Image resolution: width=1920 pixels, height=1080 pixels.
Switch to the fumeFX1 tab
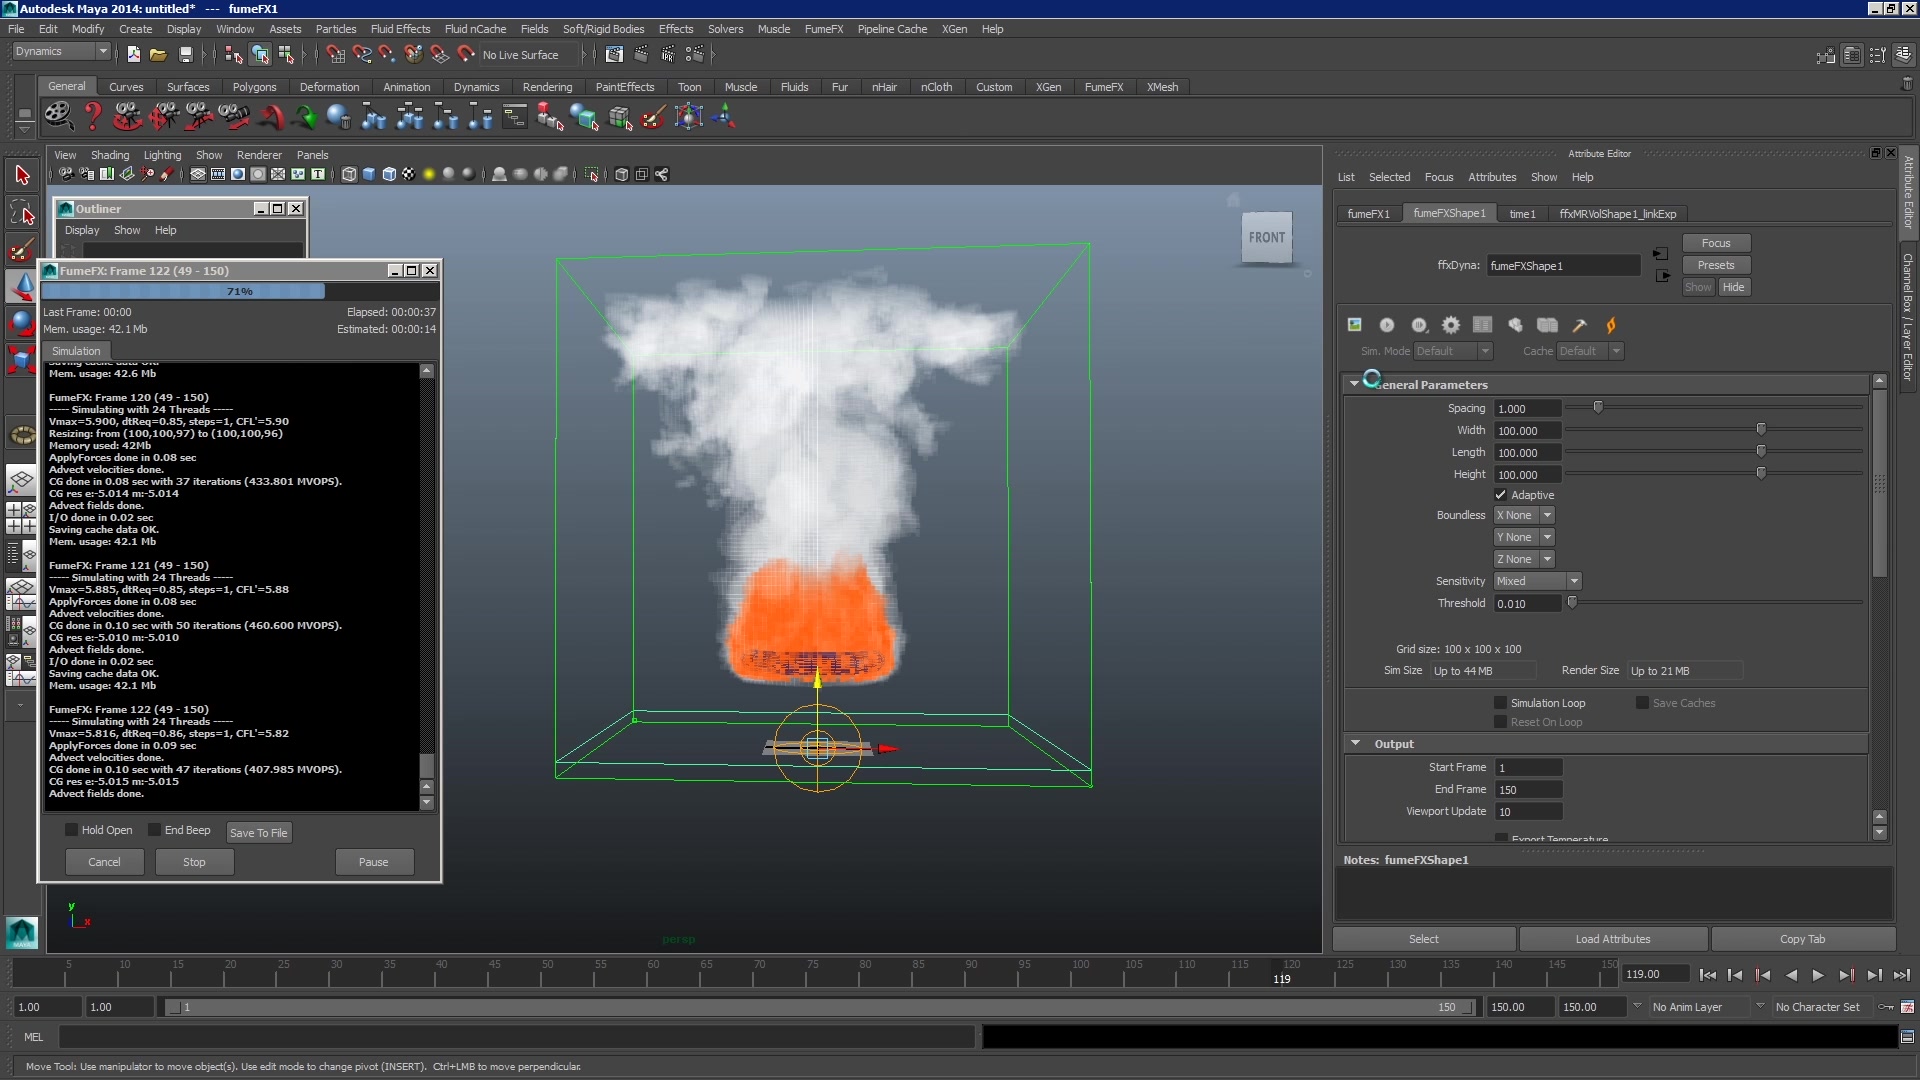(1368, 213)
